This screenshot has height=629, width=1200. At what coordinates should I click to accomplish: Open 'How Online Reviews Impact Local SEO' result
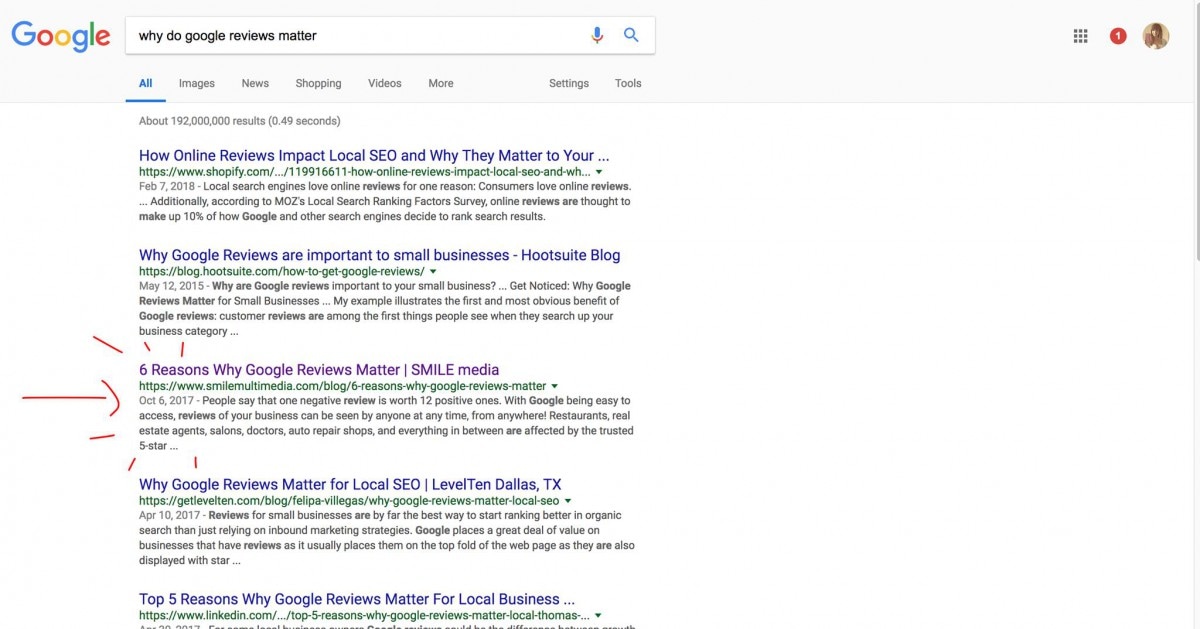coord(374,155)
